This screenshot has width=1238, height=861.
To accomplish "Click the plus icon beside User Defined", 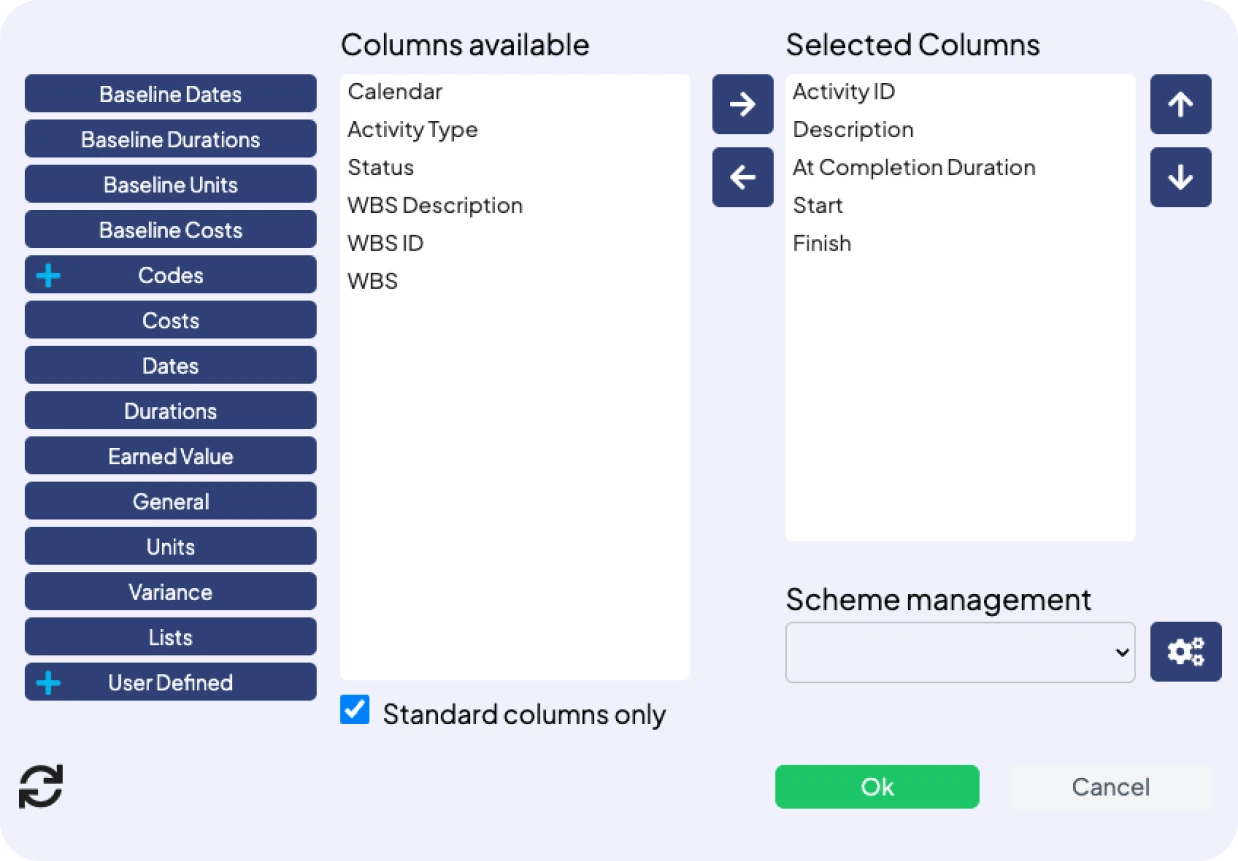I will pos(47,682).
